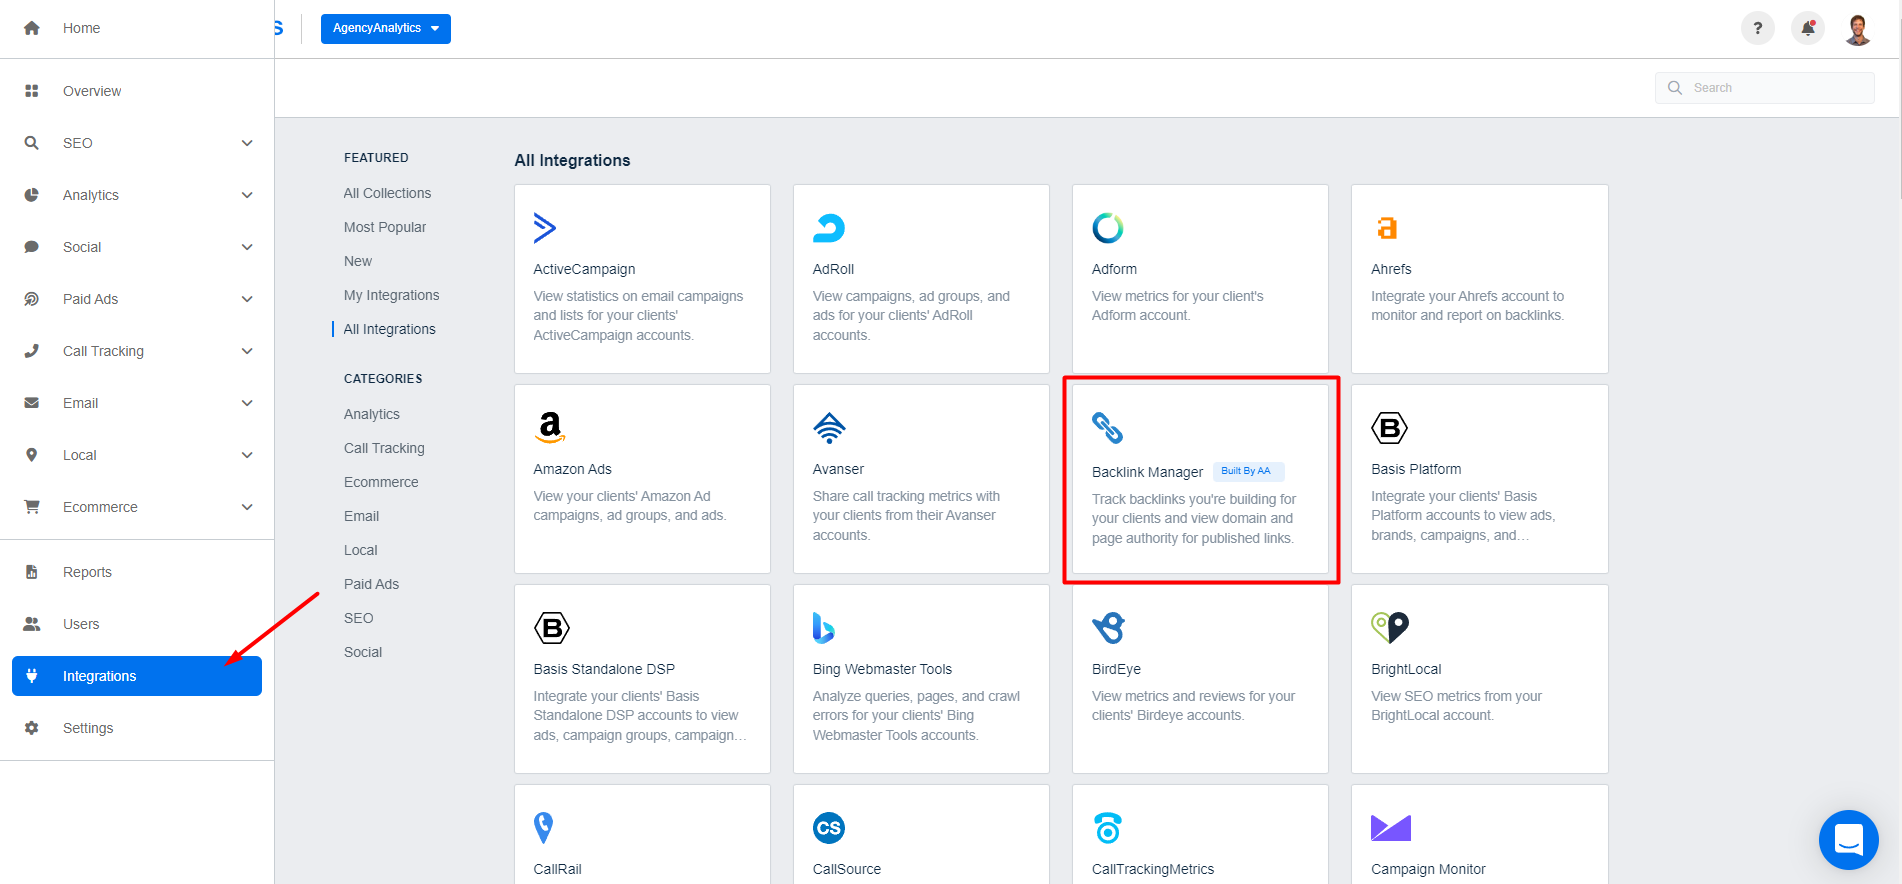Expand the Local sidebar section chevron

pyautogui.click(x=247, y=455)
